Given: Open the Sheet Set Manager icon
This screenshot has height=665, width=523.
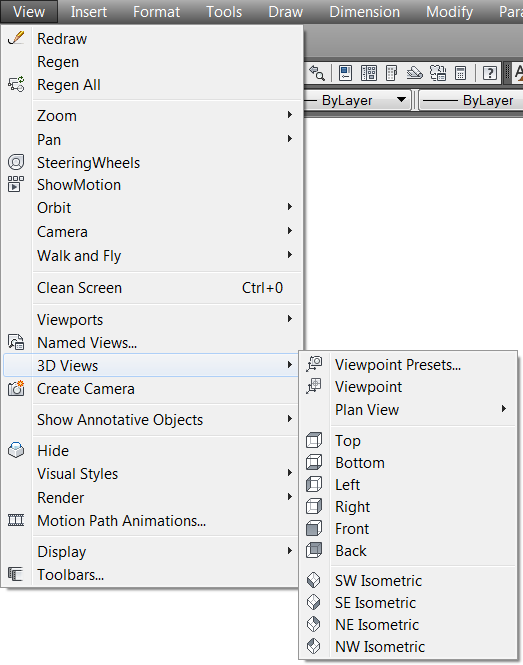Looking at the screenshot, I should (x=414, y=73).
